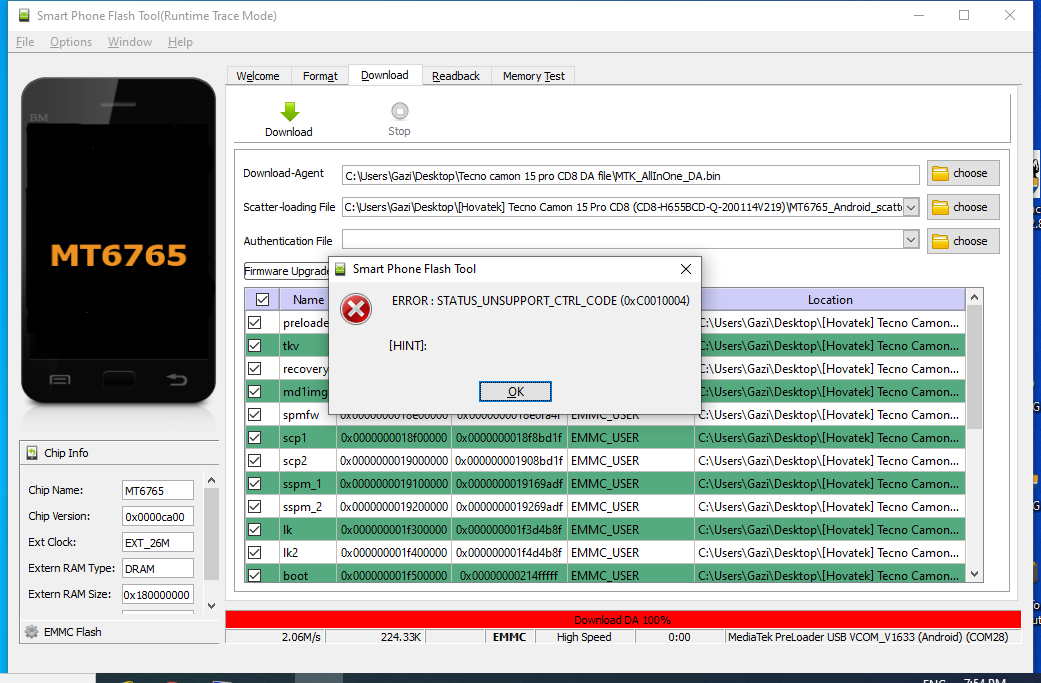Open the Window menu
Viewport: 1041px width, 683px height.
tap(130, 42)
